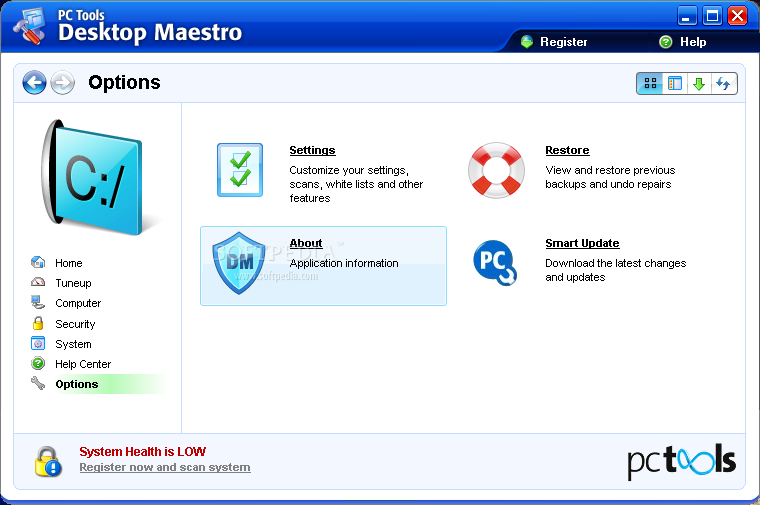Screen dimensions: 760x505
Task: Open Help Center in sidebar
Action: tap(83, 364)
